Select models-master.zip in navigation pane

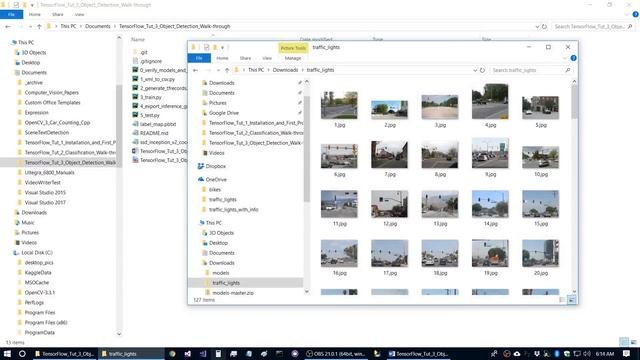[x=233, y=293]
